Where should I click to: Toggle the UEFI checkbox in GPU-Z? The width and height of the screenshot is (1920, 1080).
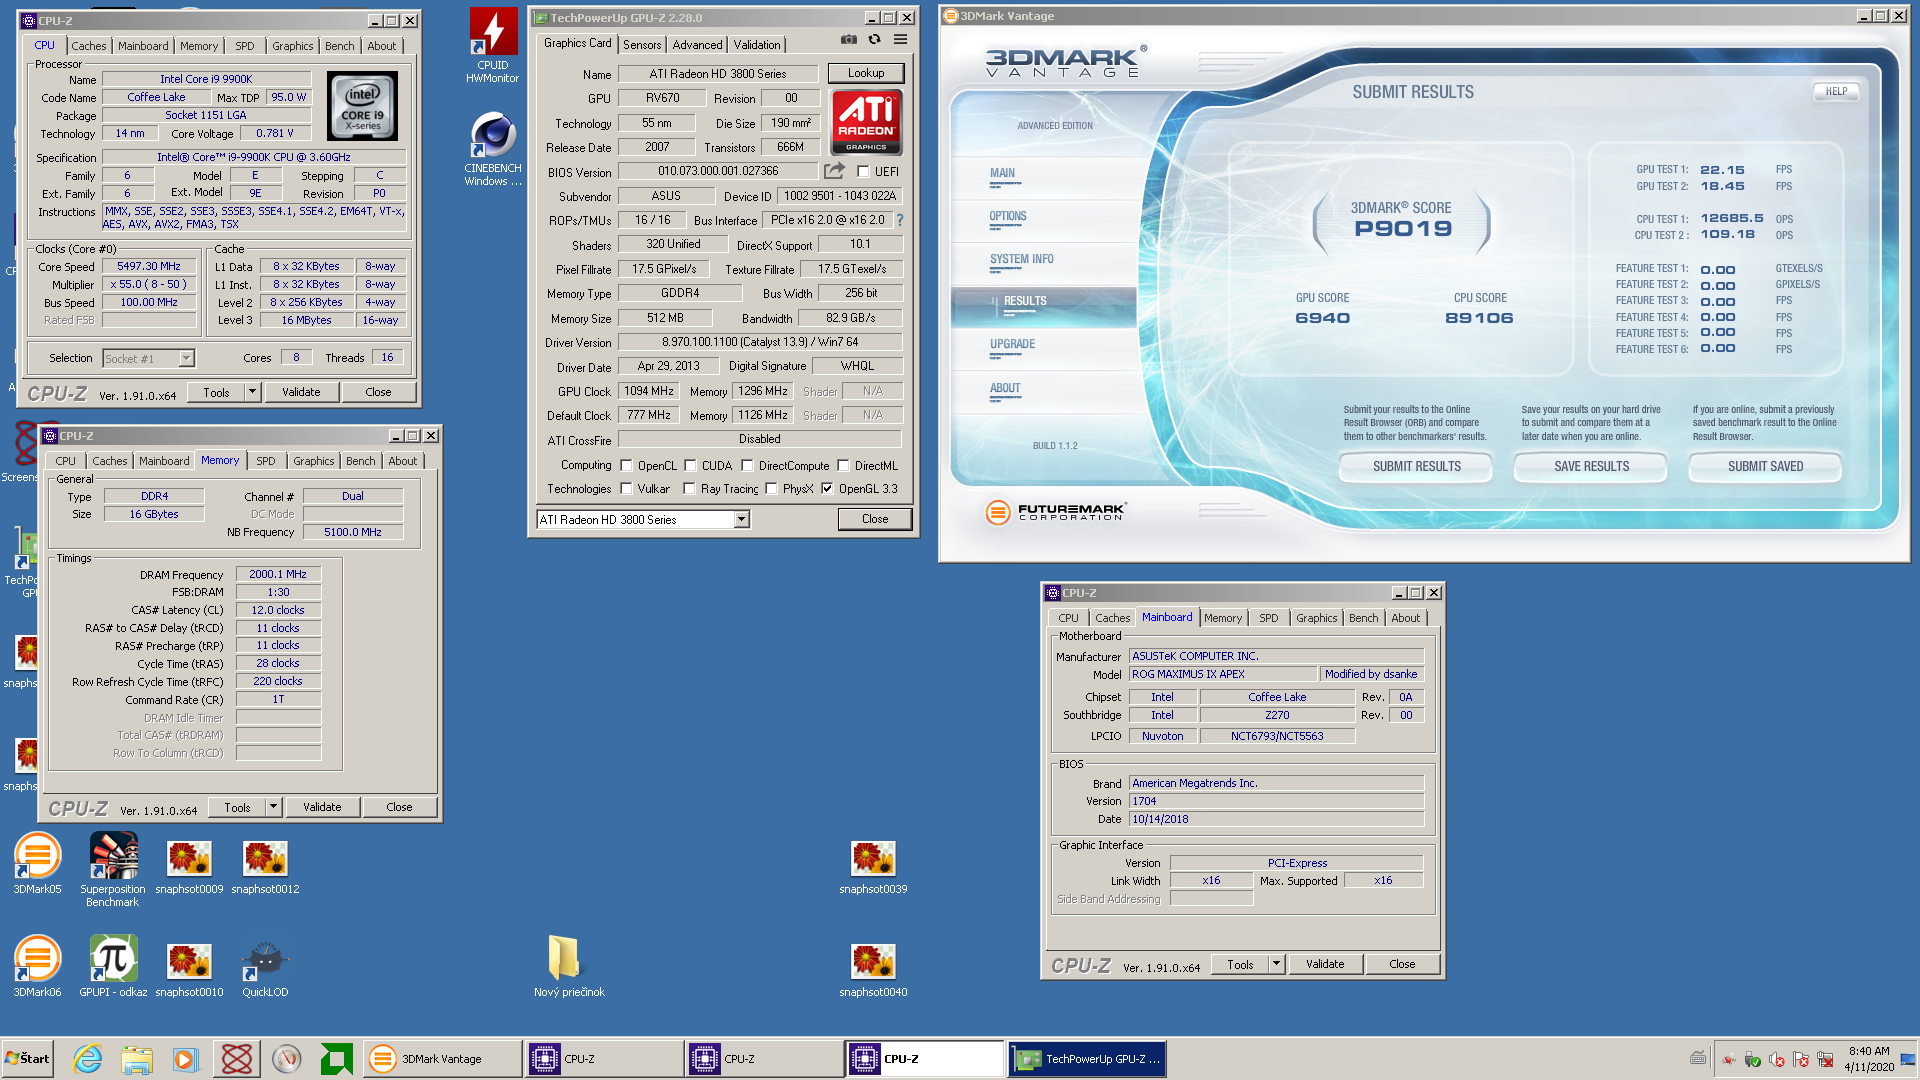863,171
